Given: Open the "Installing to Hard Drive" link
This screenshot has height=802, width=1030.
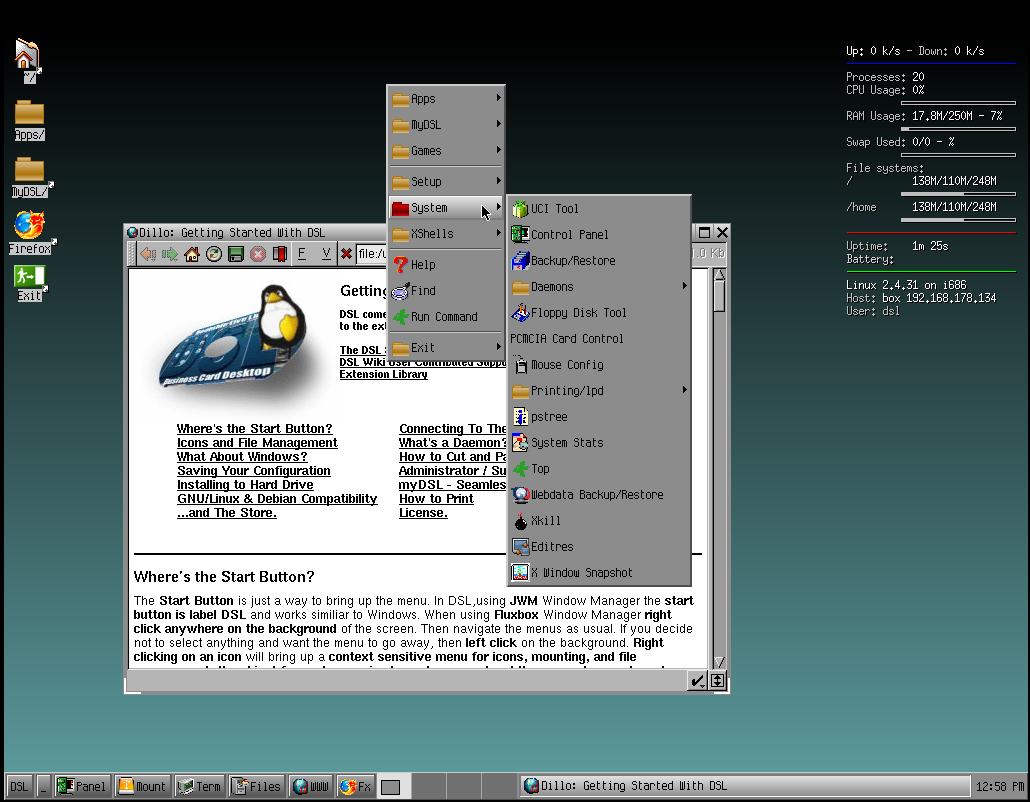Looking at the screenshot, I should [x=245, y=485].
